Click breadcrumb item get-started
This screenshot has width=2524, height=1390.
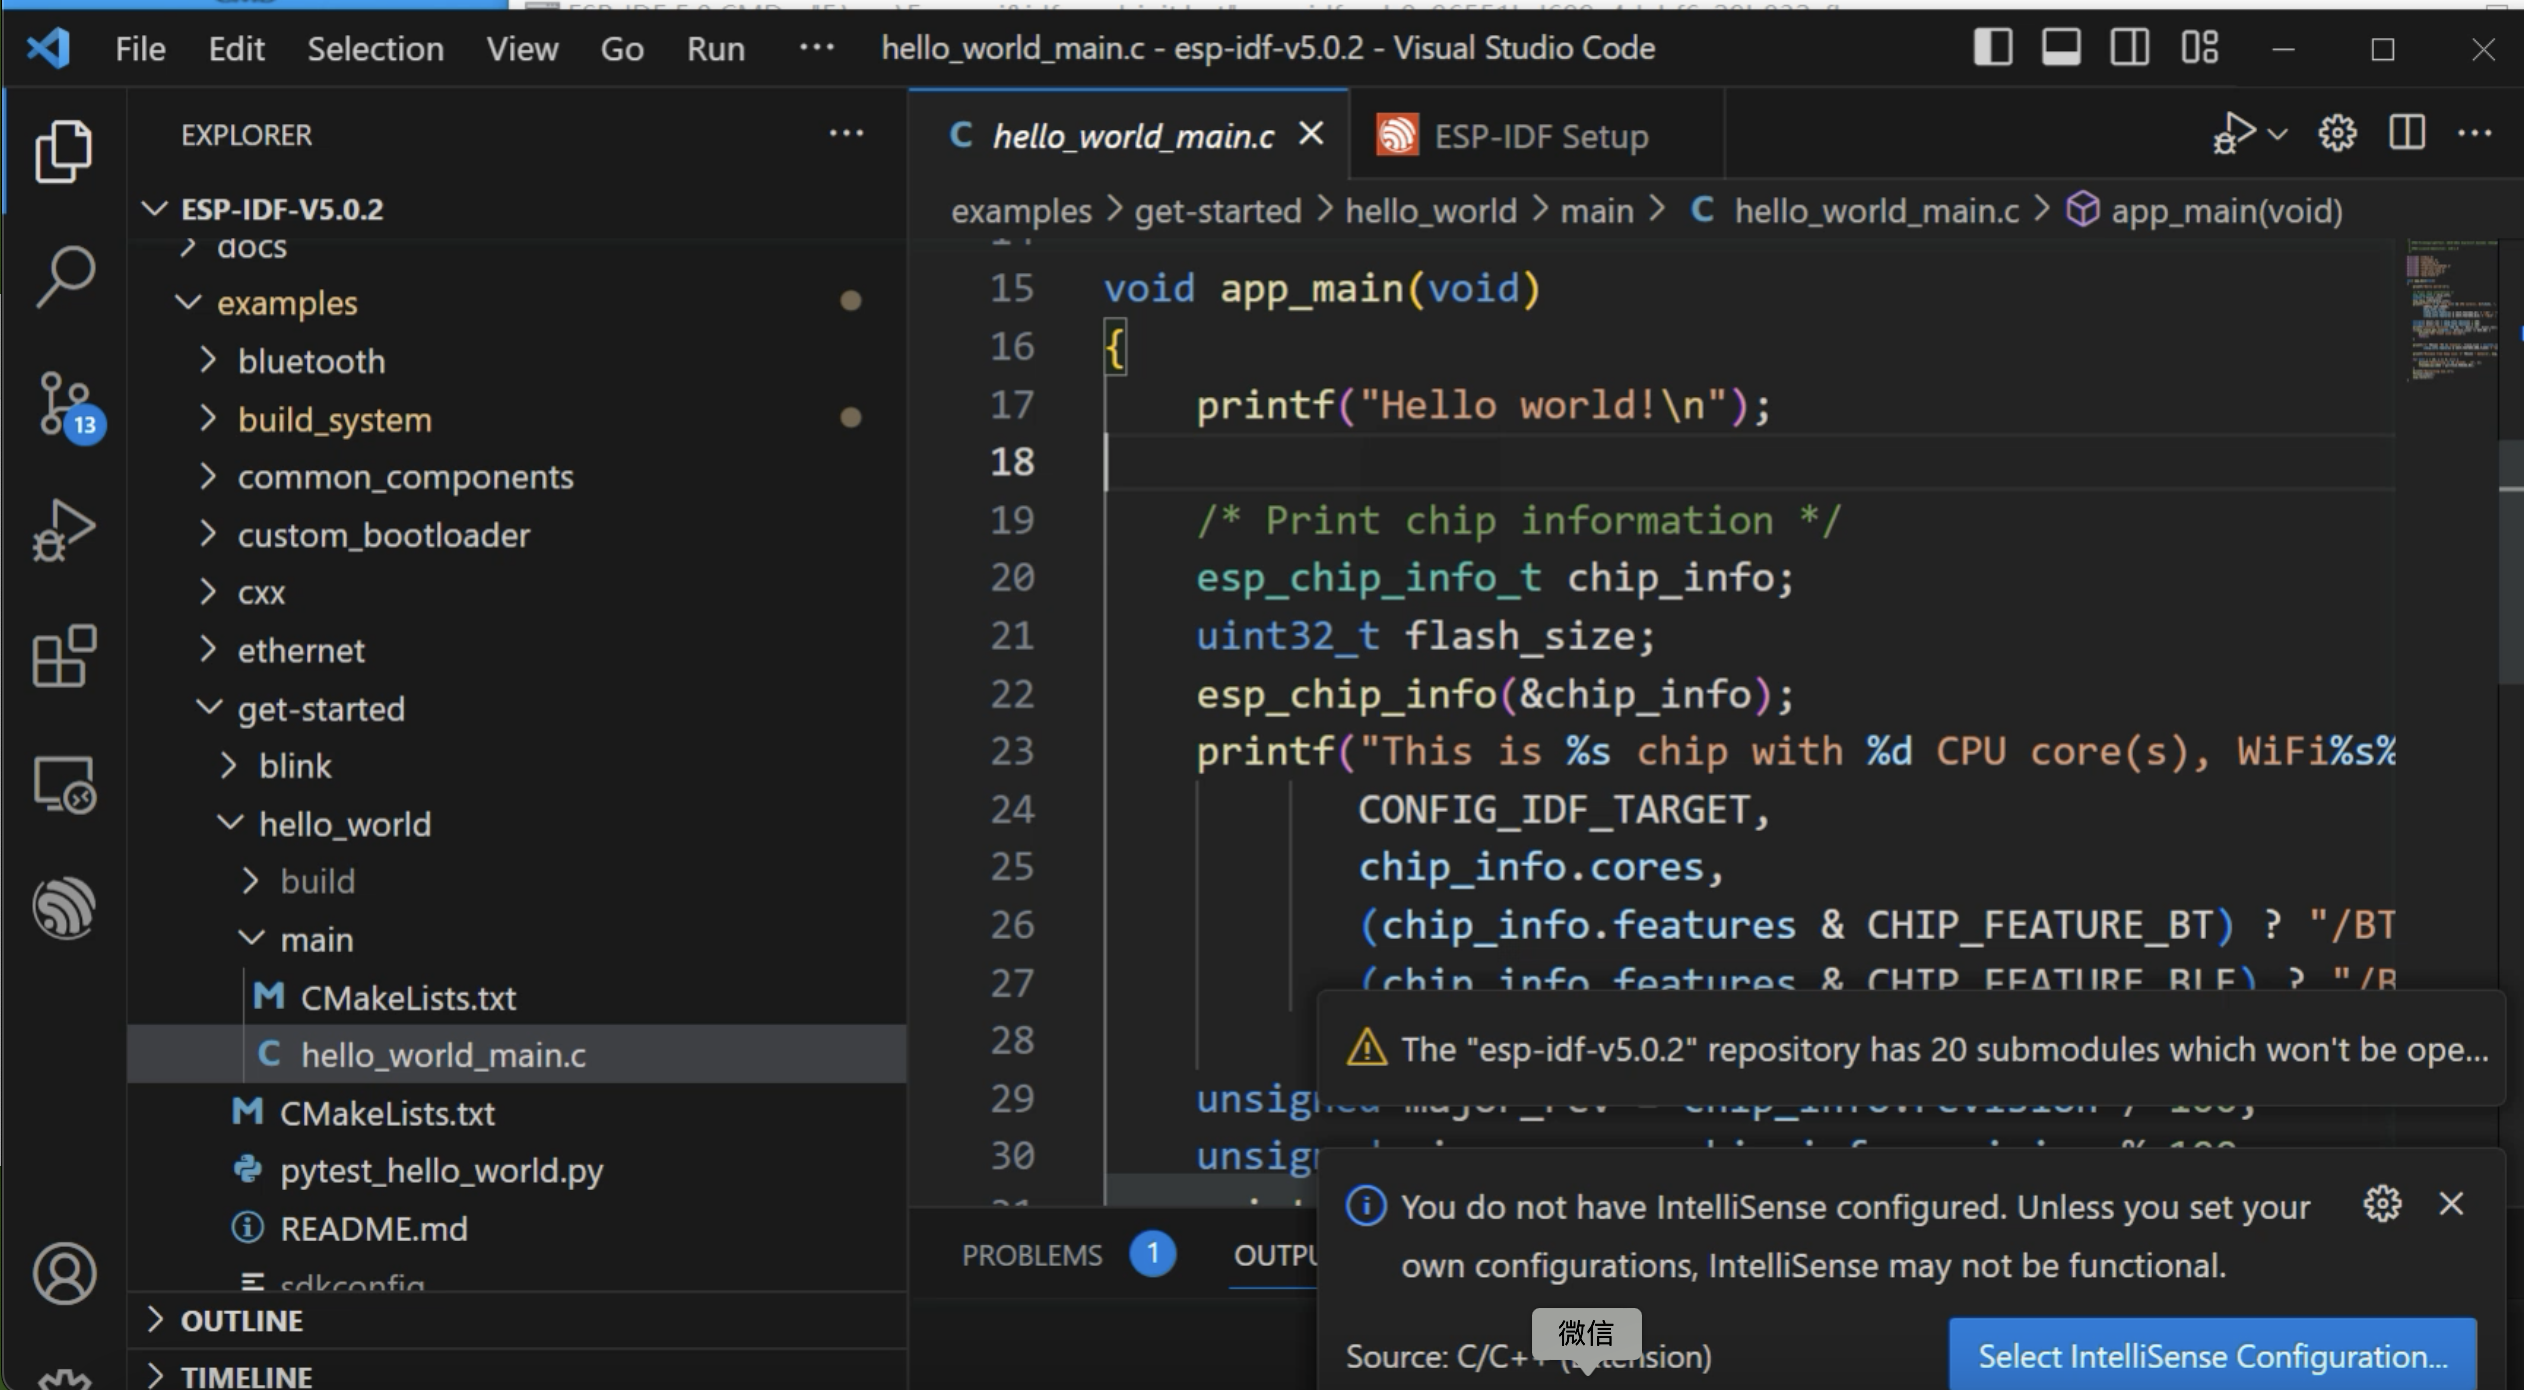click(x=1217, y=211)
